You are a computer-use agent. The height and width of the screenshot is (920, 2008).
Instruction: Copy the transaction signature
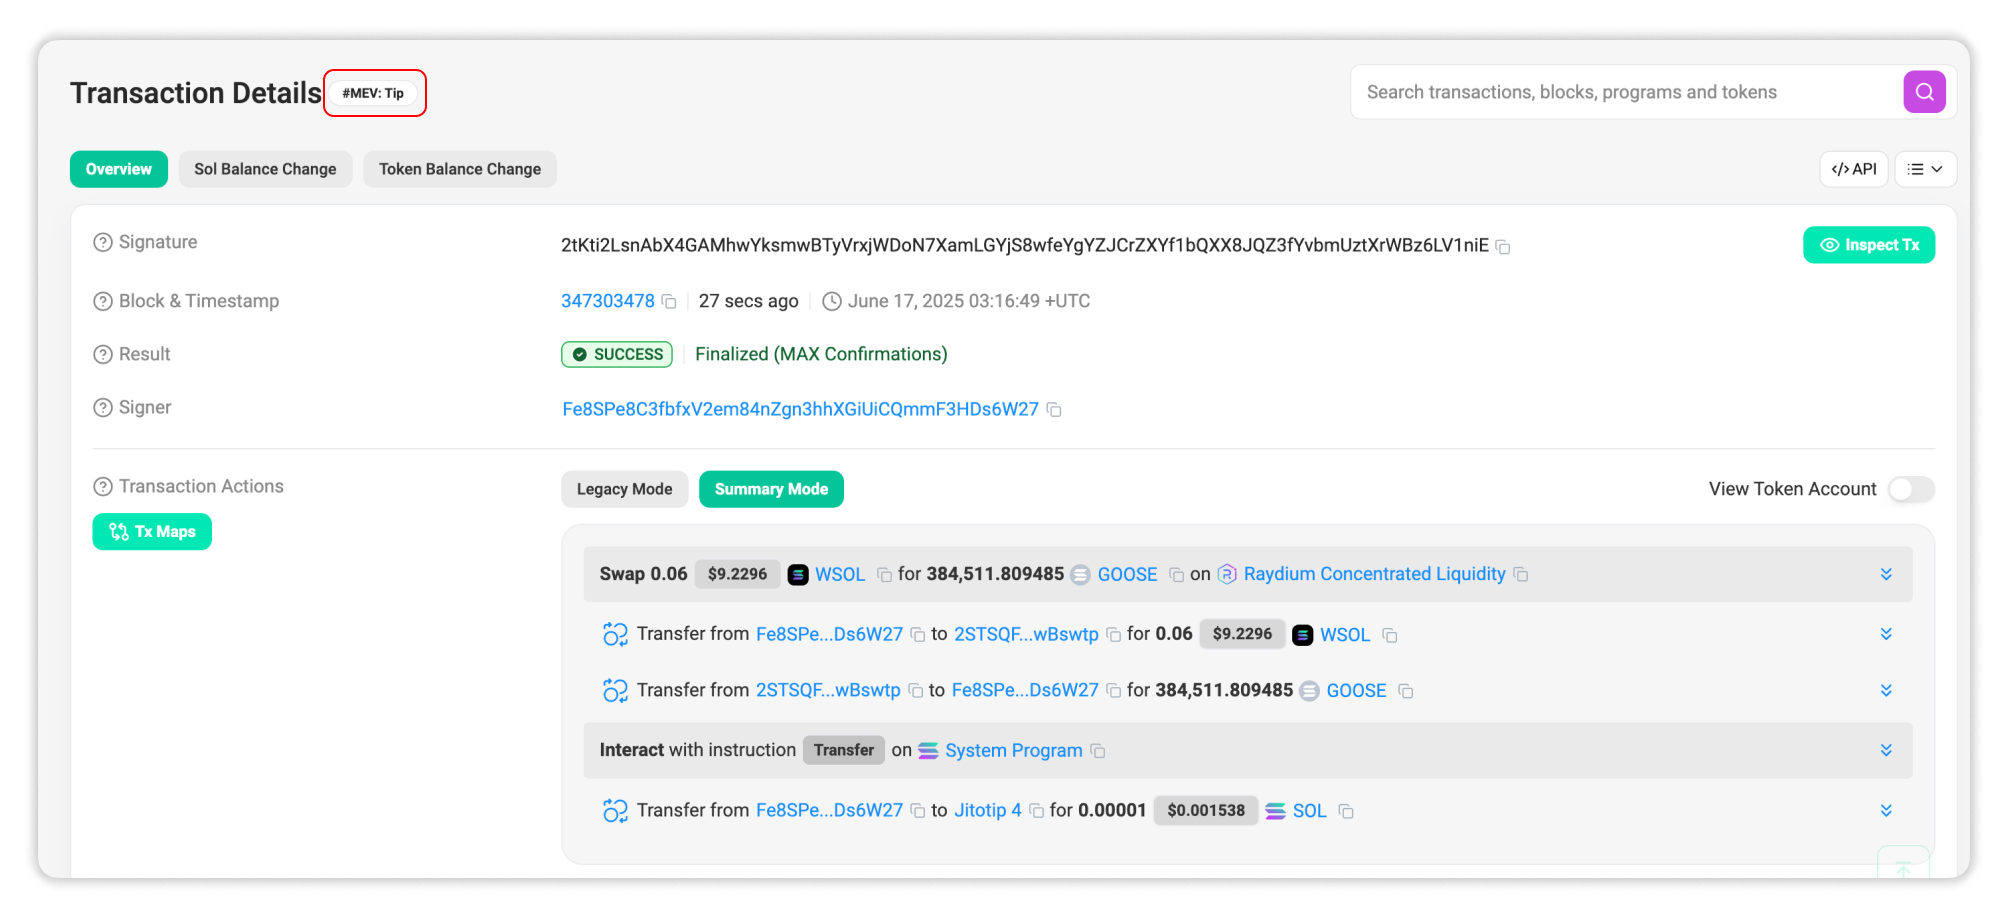1502,247
